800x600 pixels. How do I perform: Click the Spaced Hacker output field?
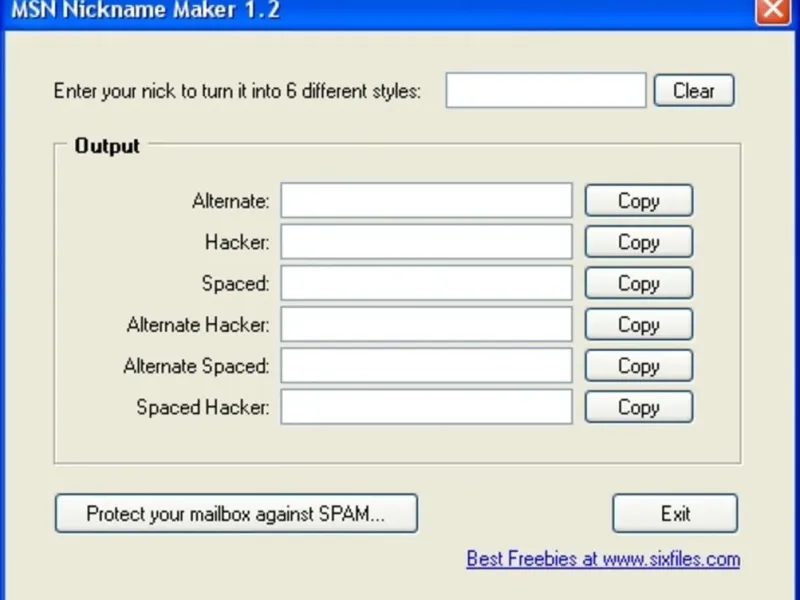[x=427, y=407]
